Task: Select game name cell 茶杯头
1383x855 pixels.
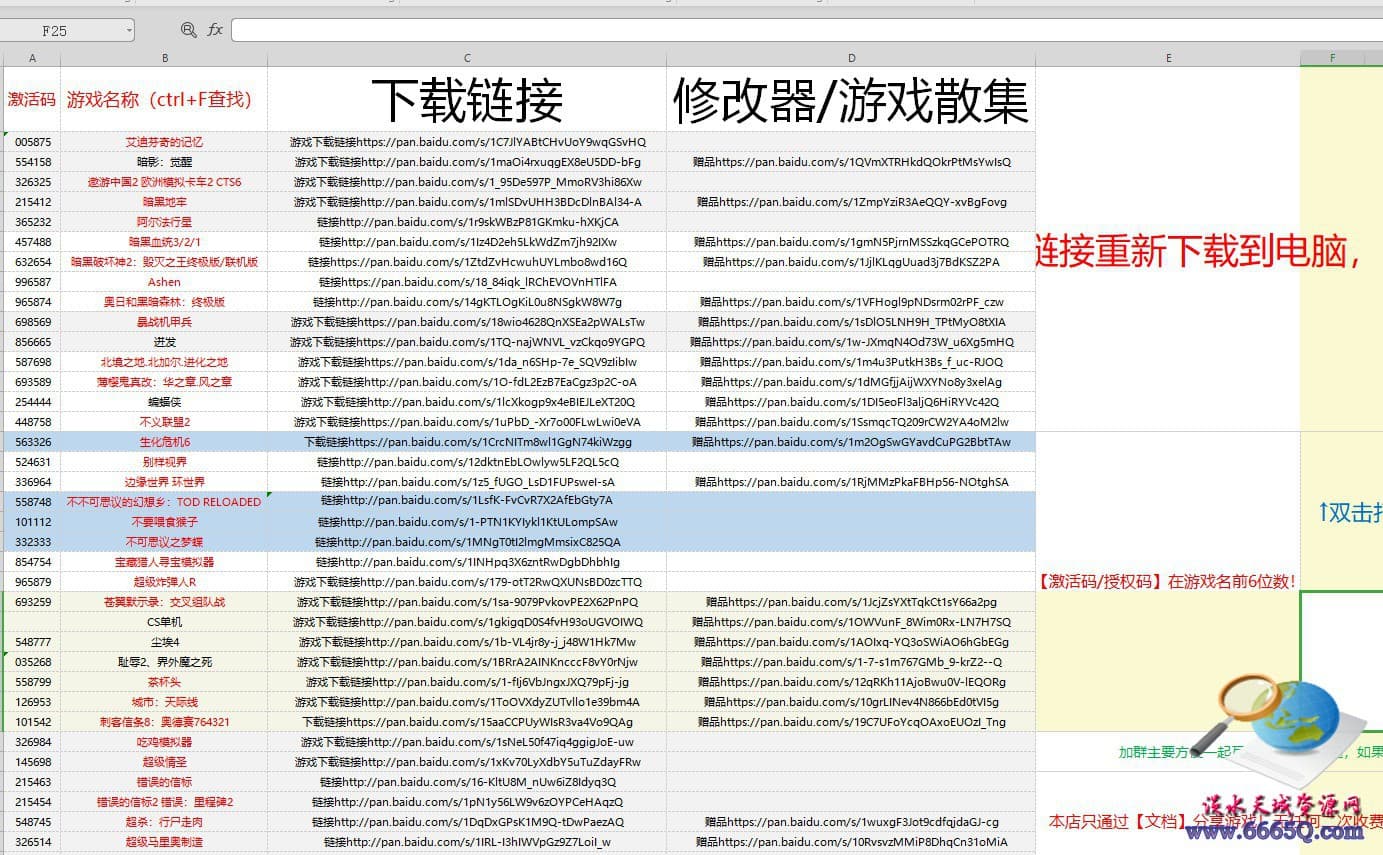Action: point(164,682)
